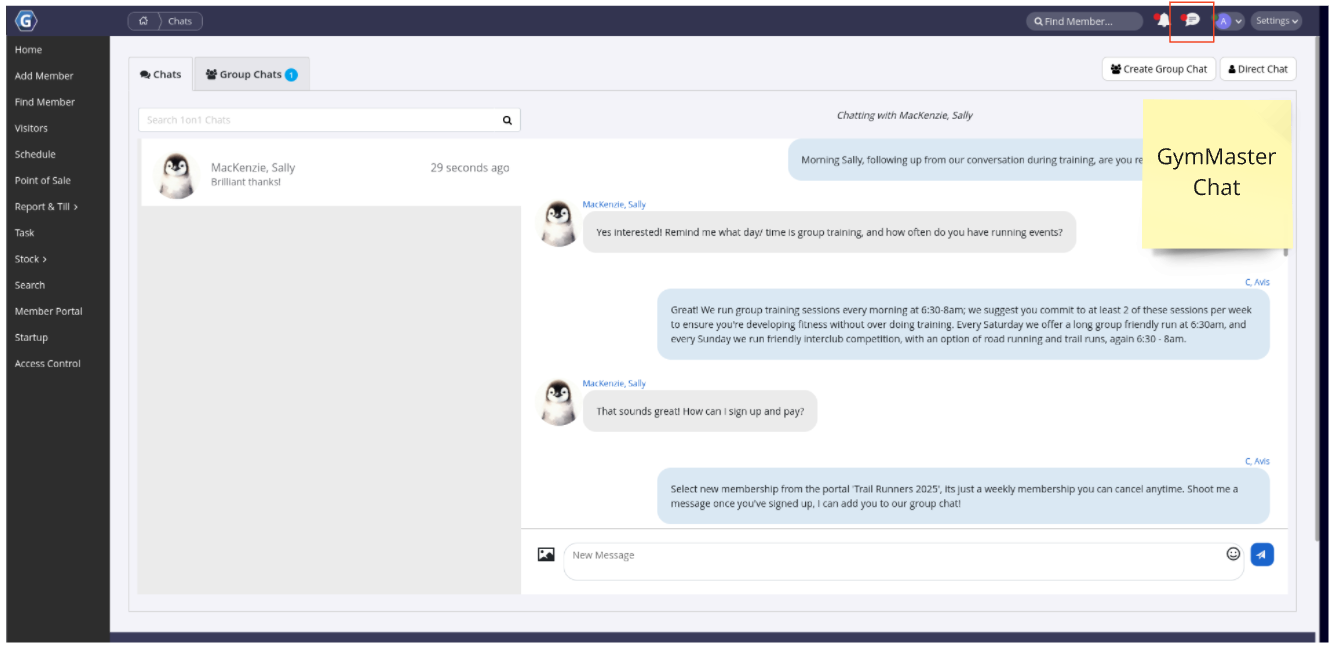Expand the Stock submenu

[30, 259]
